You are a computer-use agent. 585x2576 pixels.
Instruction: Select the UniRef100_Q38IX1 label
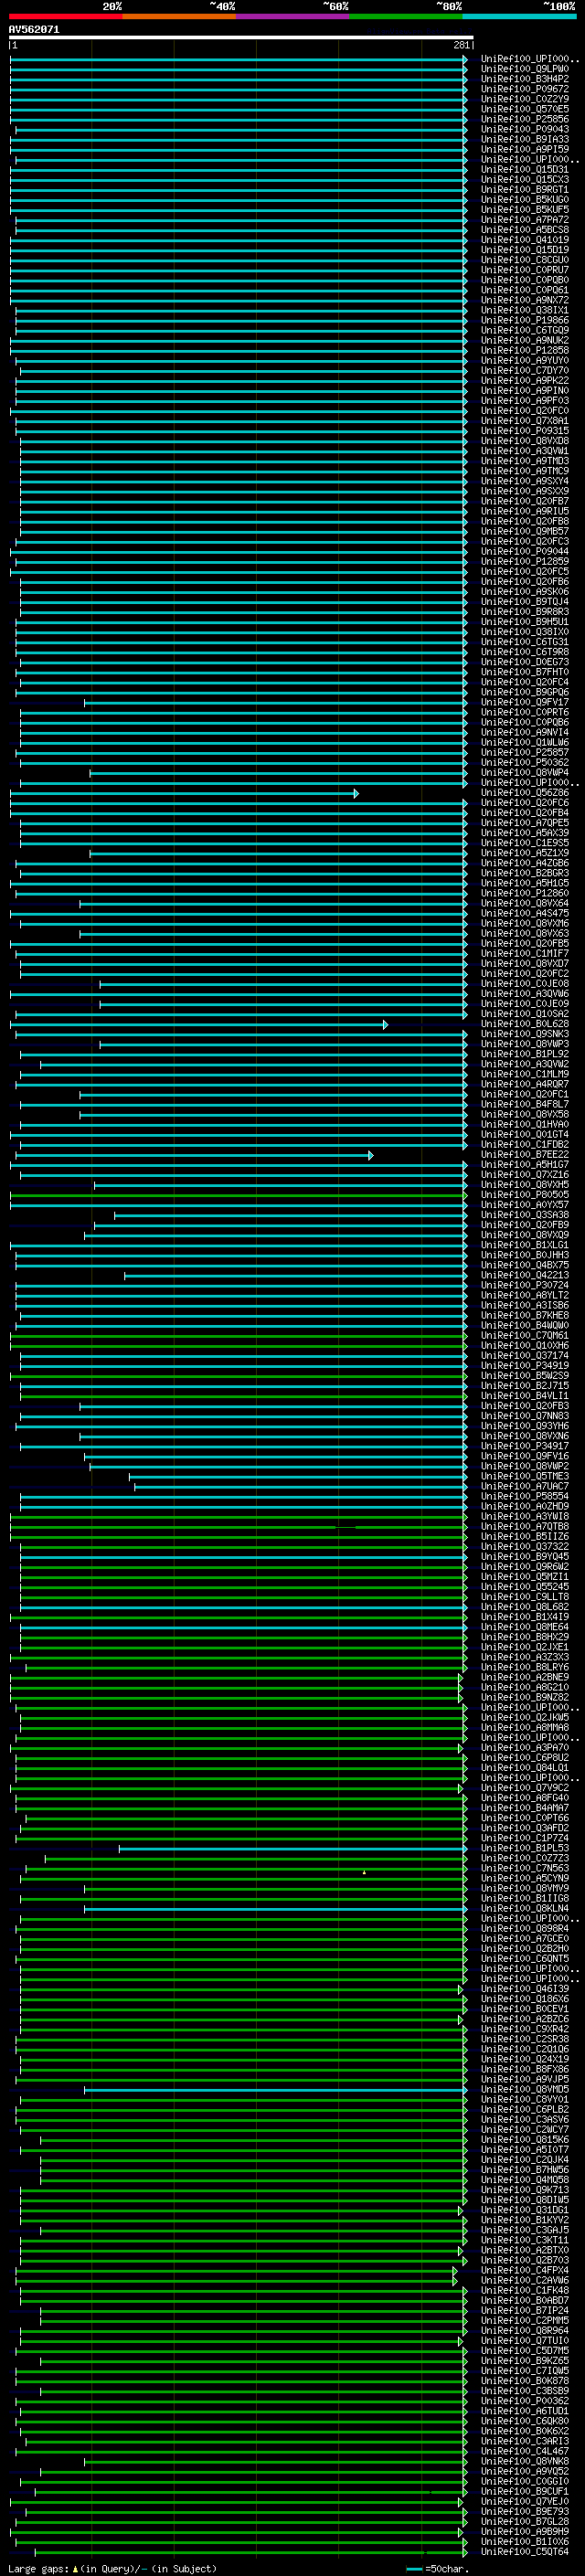[x=525, y=310]
